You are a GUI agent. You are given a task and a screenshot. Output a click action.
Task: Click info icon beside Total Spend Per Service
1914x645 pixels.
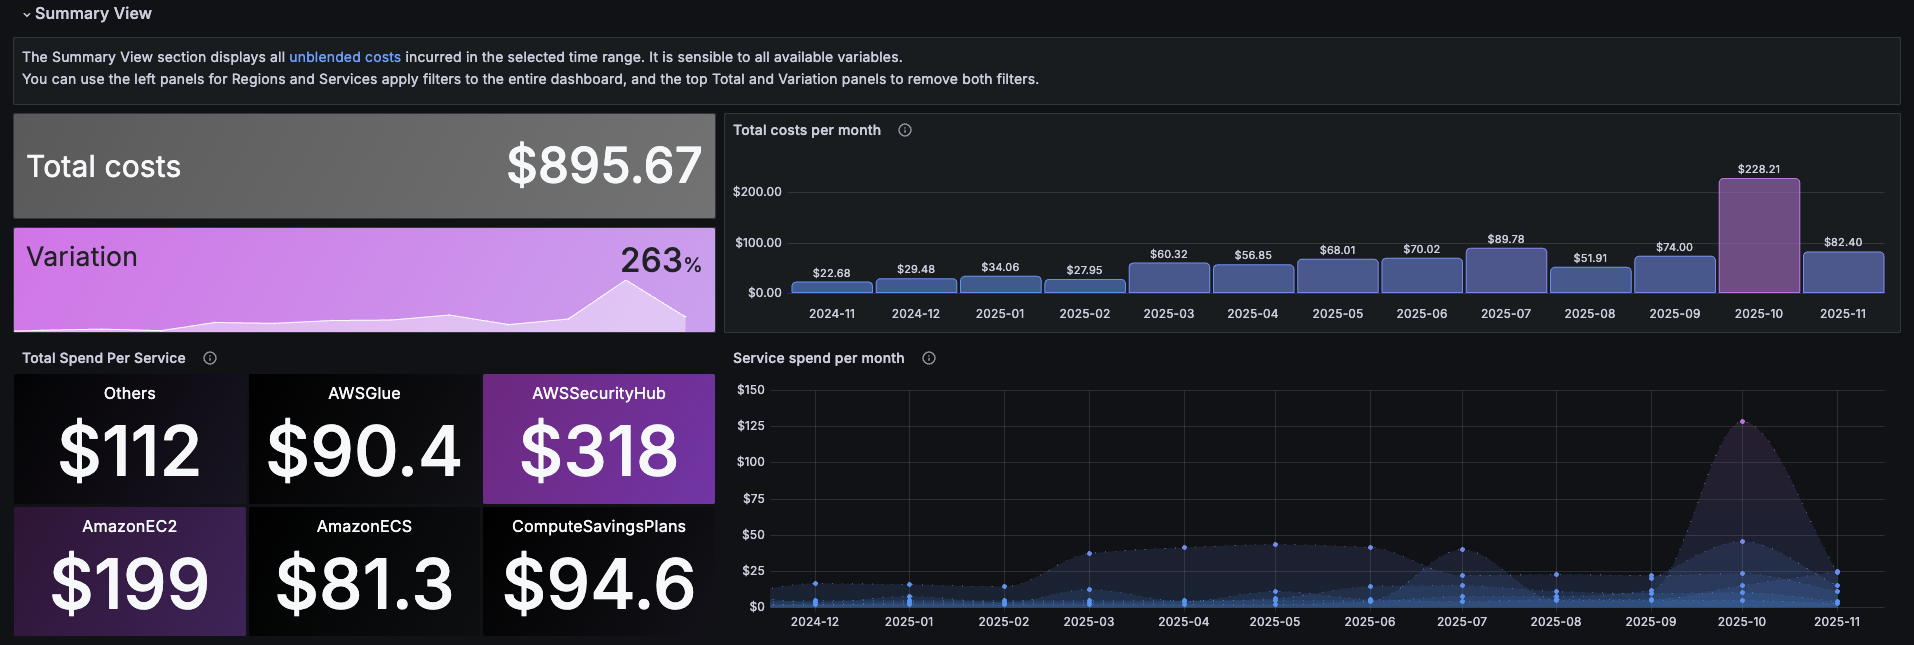[x=210, y=358]
